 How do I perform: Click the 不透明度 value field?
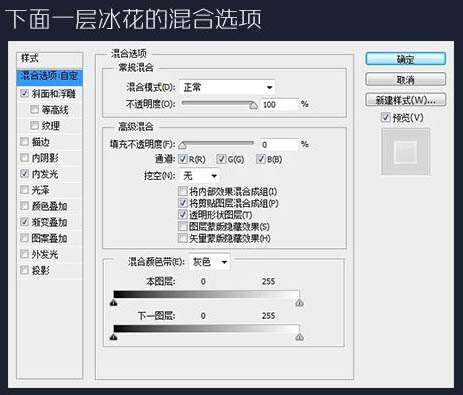279,105
